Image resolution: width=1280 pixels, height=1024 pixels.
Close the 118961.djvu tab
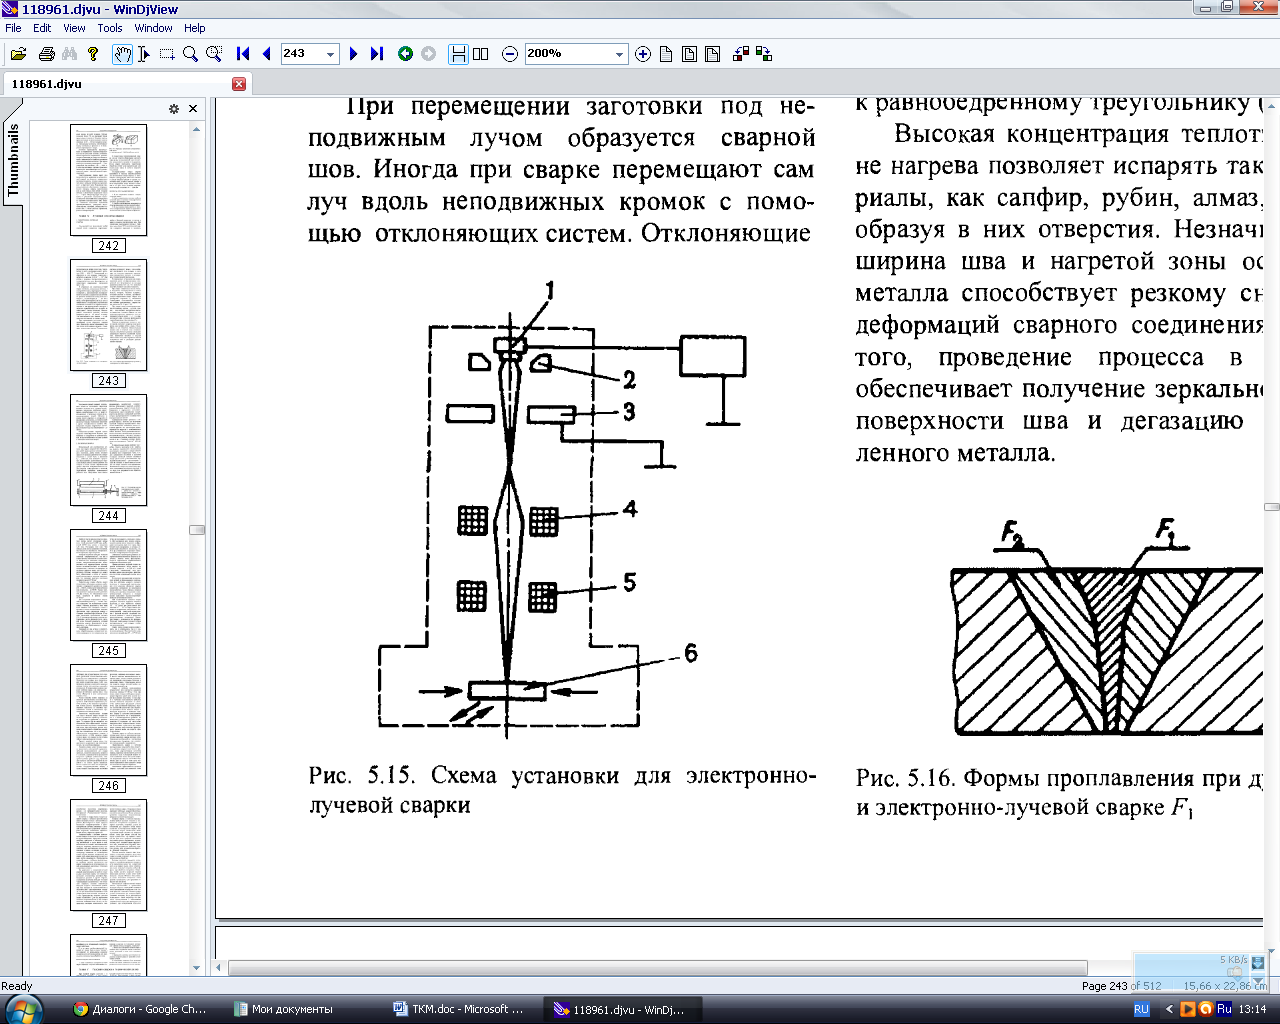point(239,84)
